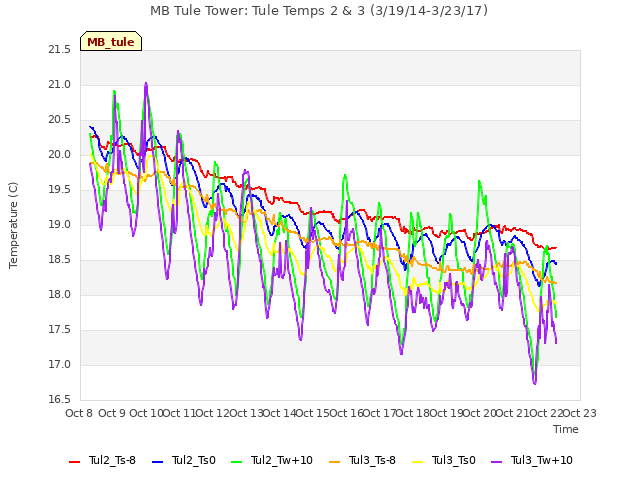The image size is (640, 480).
Task: Click the Oct 13 x-axis tick label
Action: [247, 413]
